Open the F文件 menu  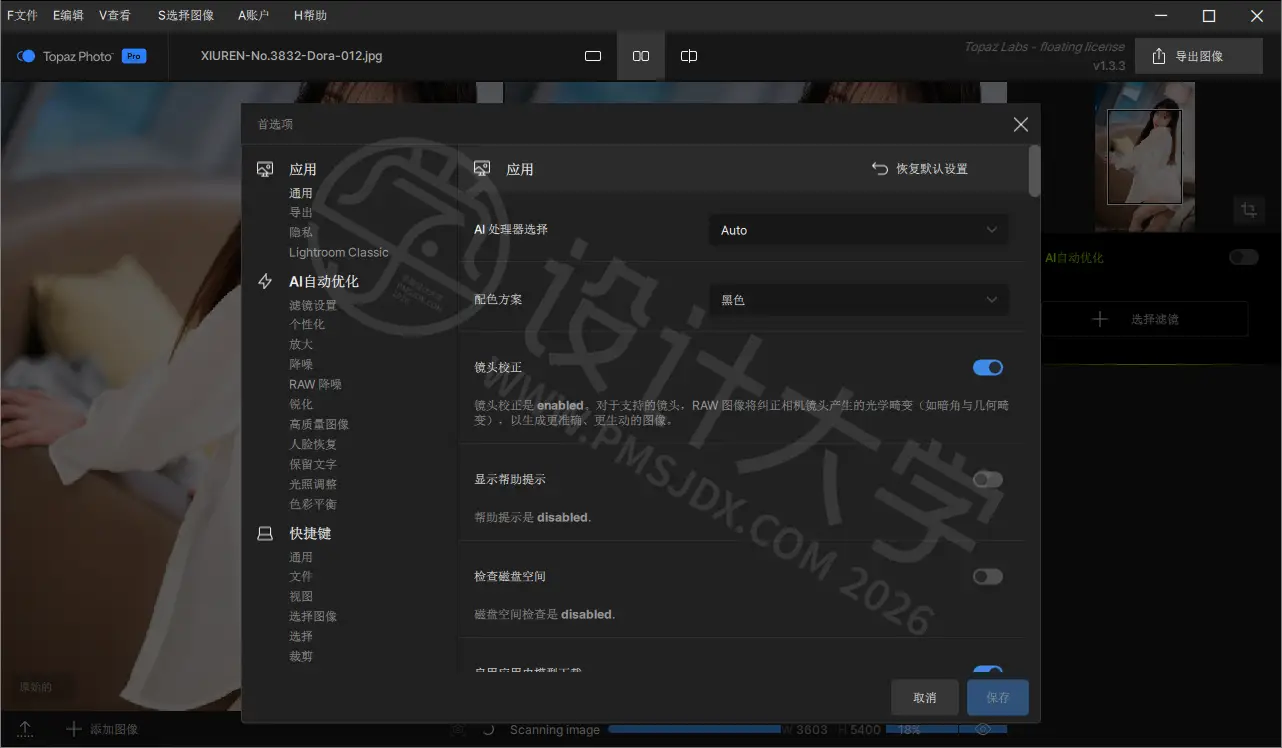coord(22,15)
